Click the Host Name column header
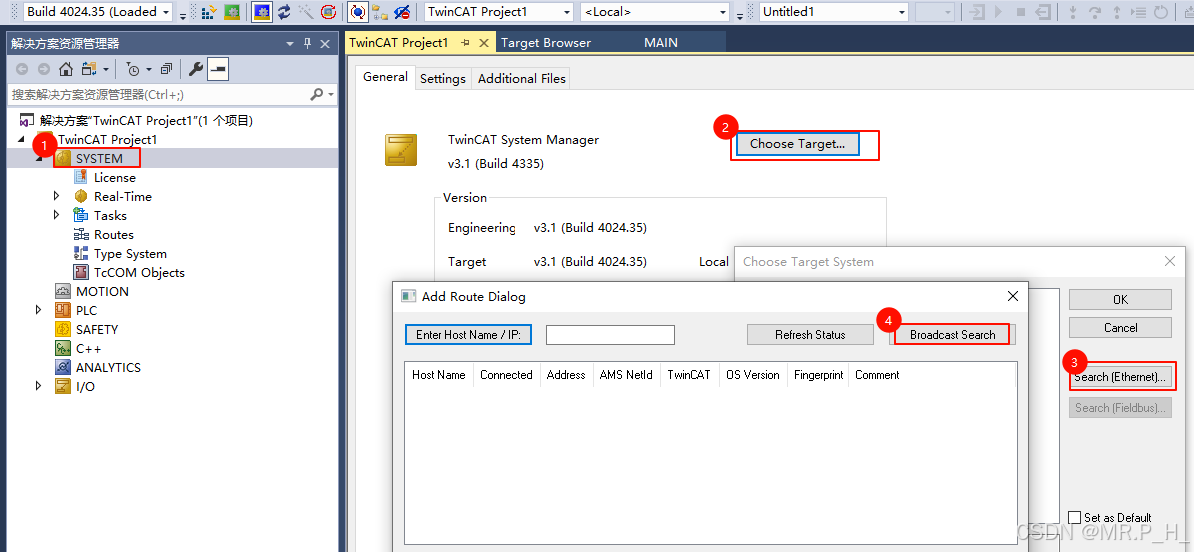 tap(439, 375)
